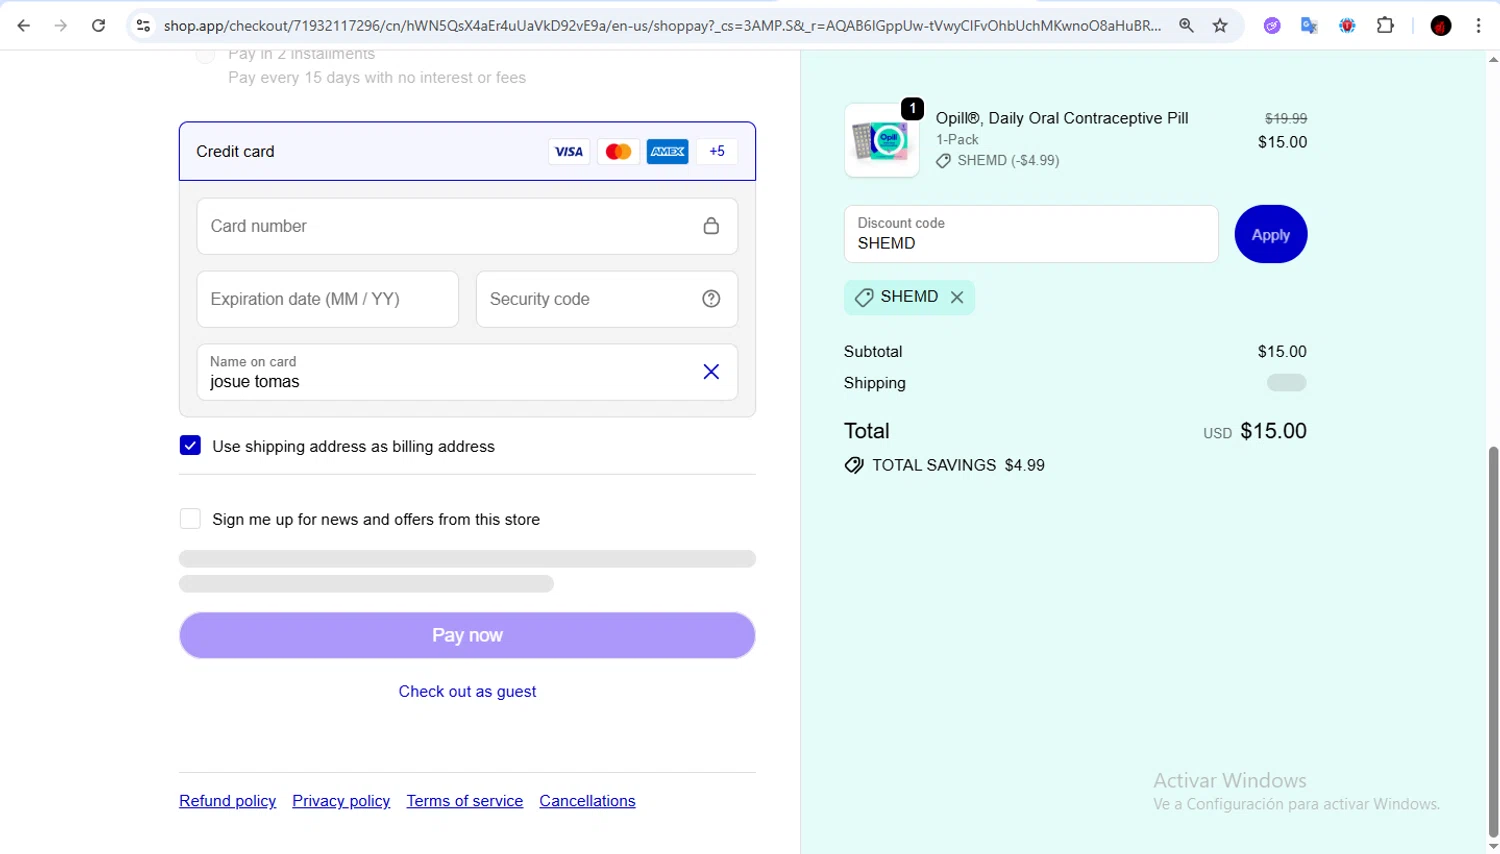Click the crossed-out $19.99 price
Screen dimensions: 1500x854
pyautogui.click(x=1286, y=118)
